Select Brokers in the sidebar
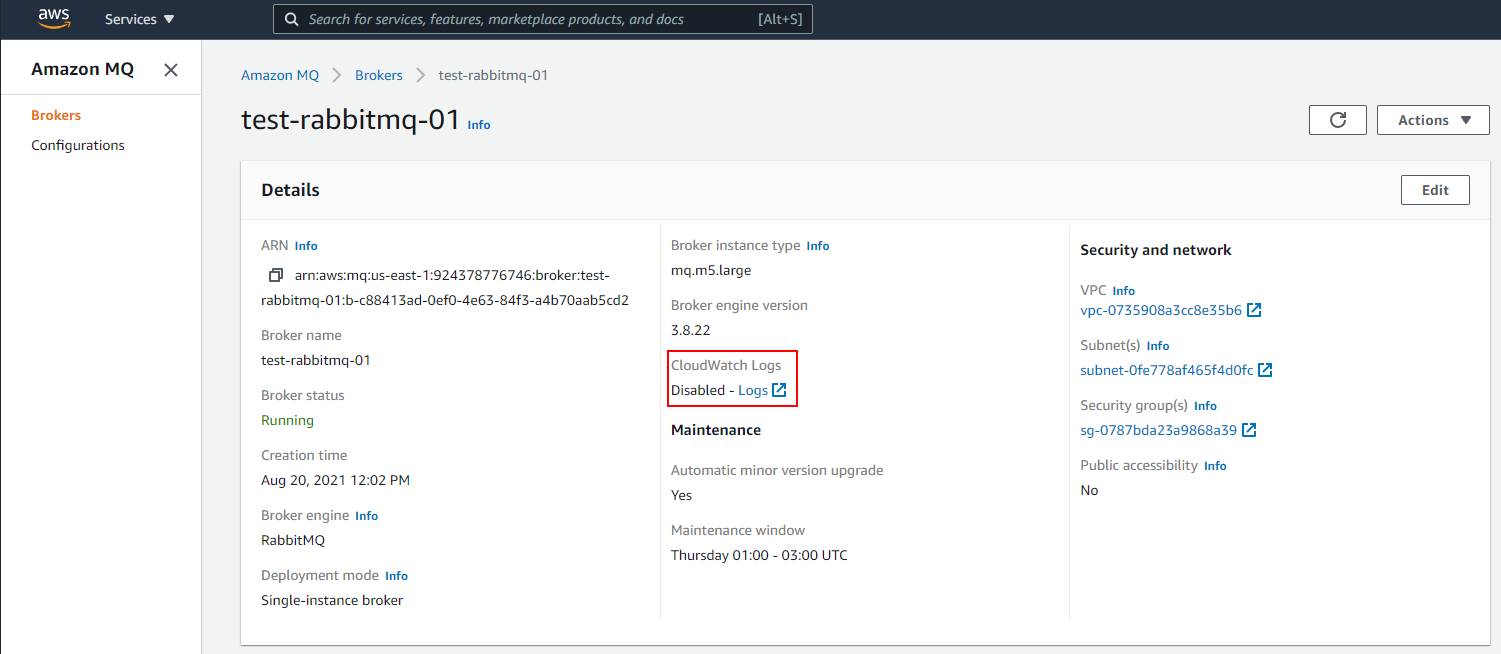1501x654 pixels. (56, 115)
